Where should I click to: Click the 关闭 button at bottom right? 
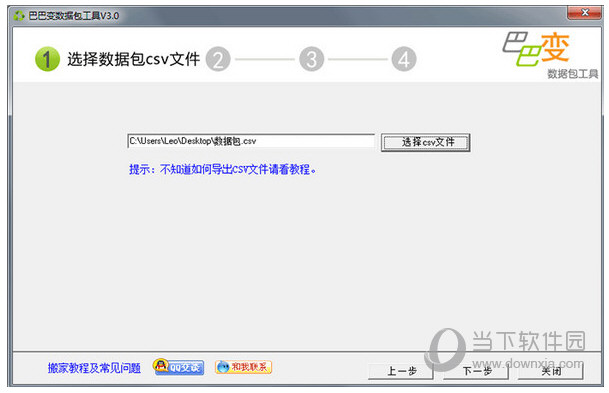[551, 371]
